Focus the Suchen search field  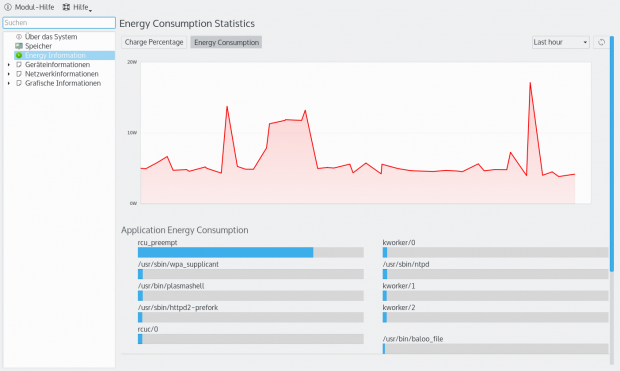click(59, 23)
